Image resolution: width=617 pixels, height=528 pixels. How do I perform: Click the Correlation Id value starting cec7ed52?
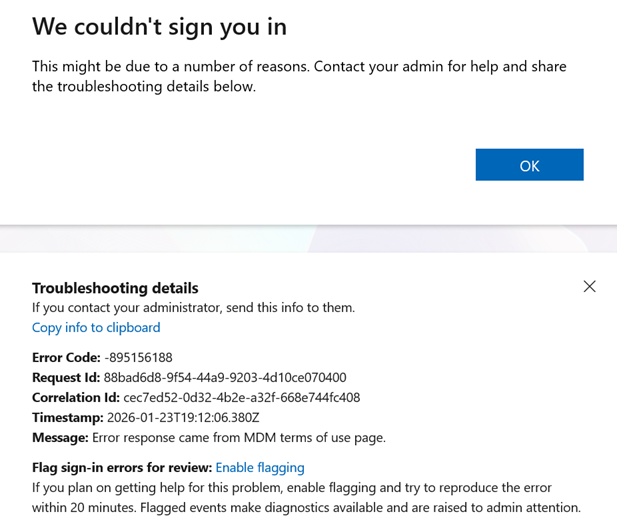pyautogui.click(x=241, y=397)
